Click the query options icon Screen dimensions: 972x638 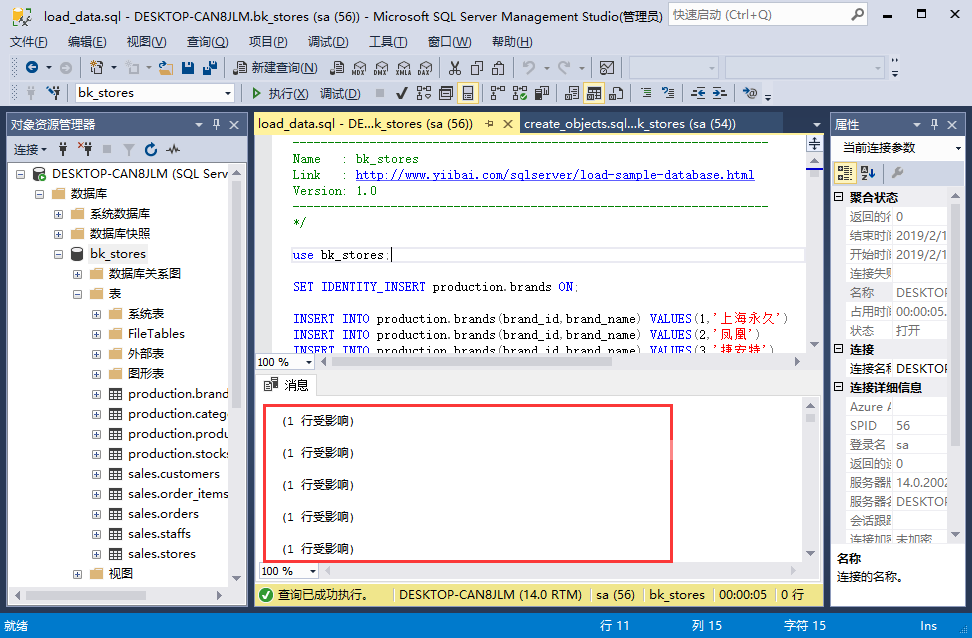point(446,93)
